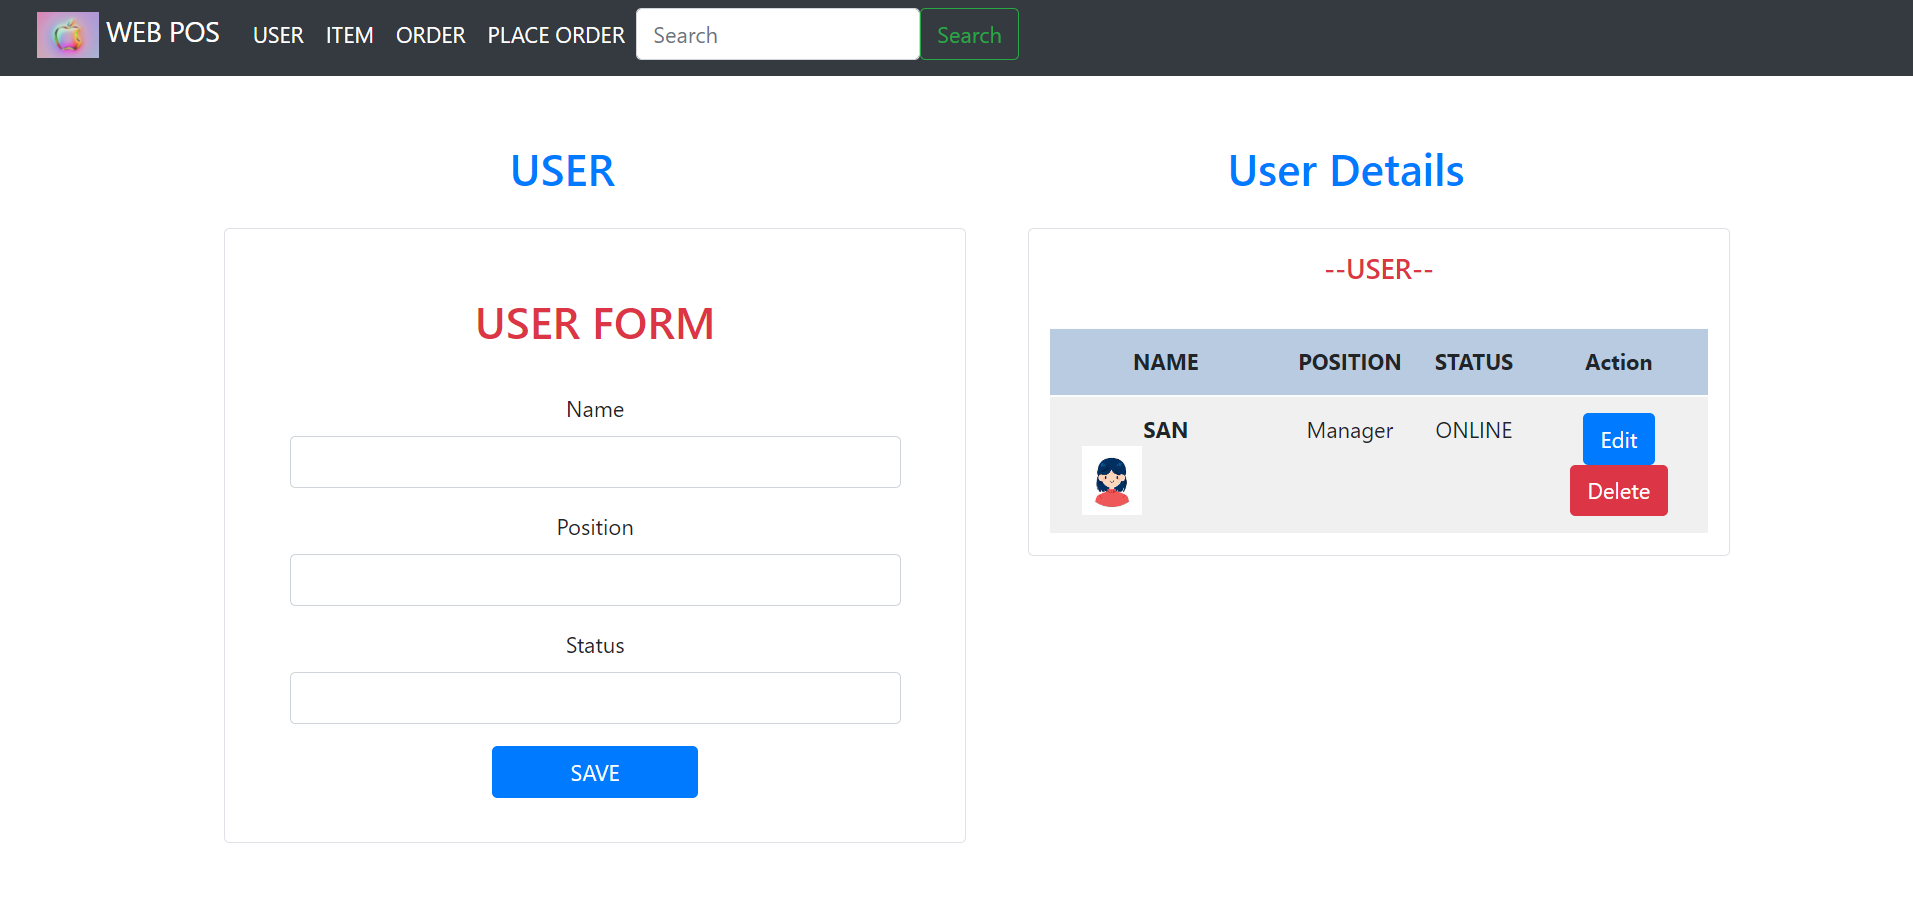Screen dimensions: 1913x923
Task: Navigate to PLACE ORDER page
Action: (556, 36)
